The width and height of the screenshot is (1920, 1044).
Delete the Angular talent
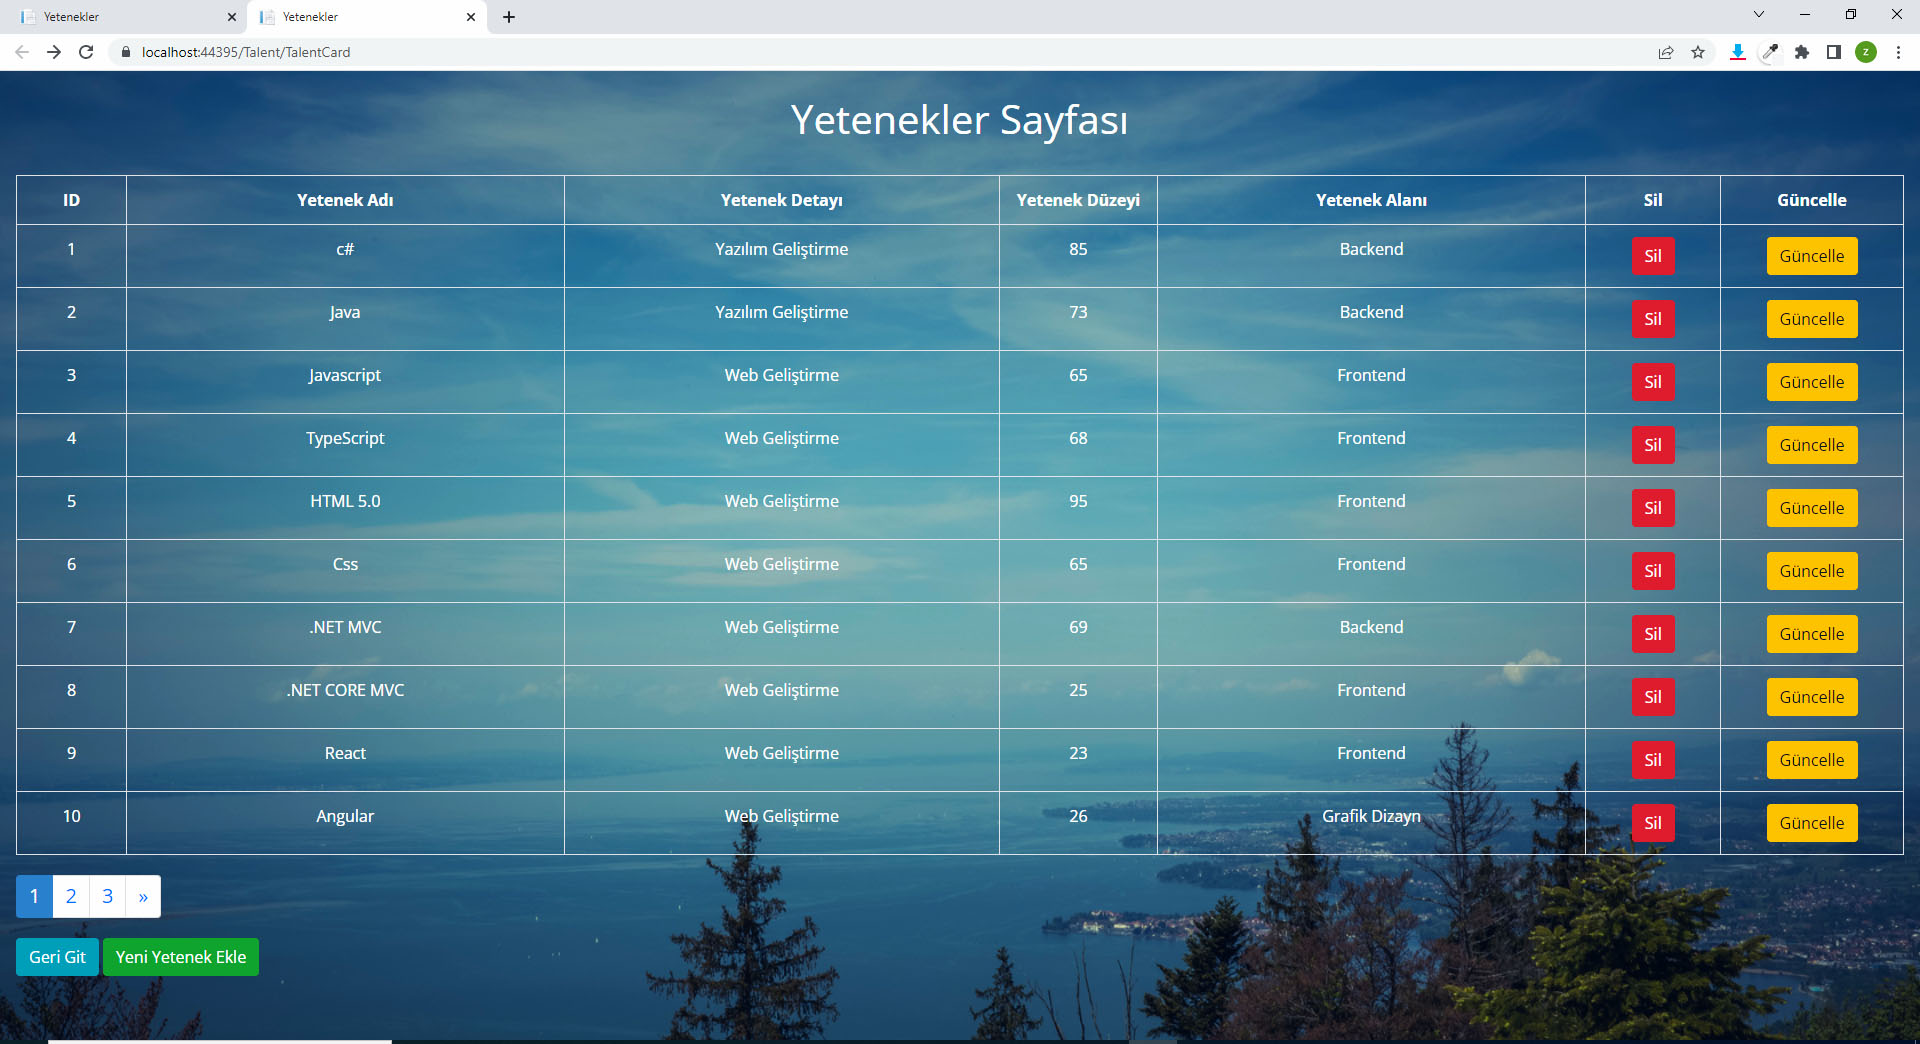tap(1653, 823)
